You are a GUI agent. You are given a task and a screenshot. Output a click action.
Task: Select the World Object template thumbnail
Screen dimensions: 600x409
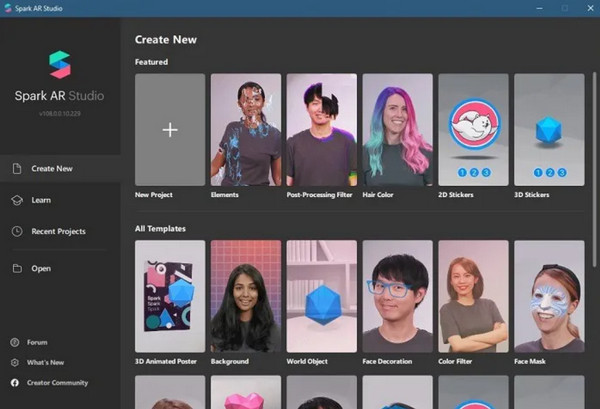pos(321,296)
